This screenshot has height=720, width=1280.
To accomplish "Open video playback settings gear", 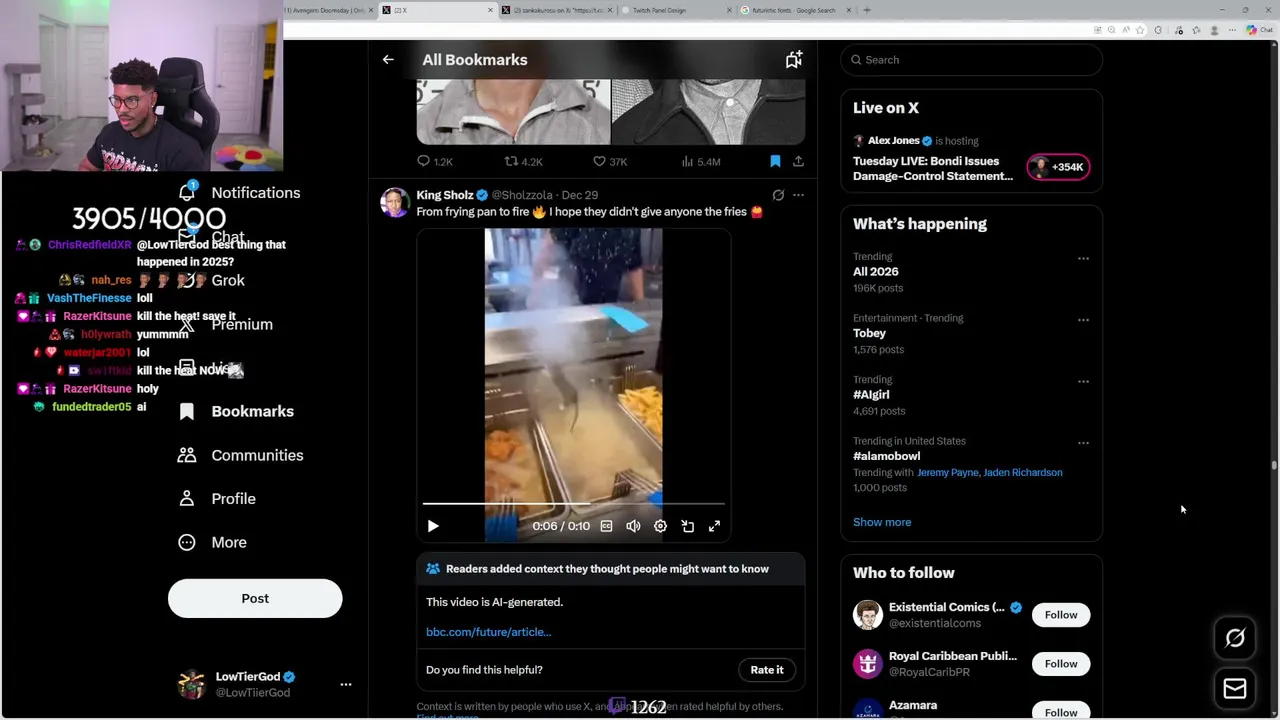I will [x=660, y=526].
